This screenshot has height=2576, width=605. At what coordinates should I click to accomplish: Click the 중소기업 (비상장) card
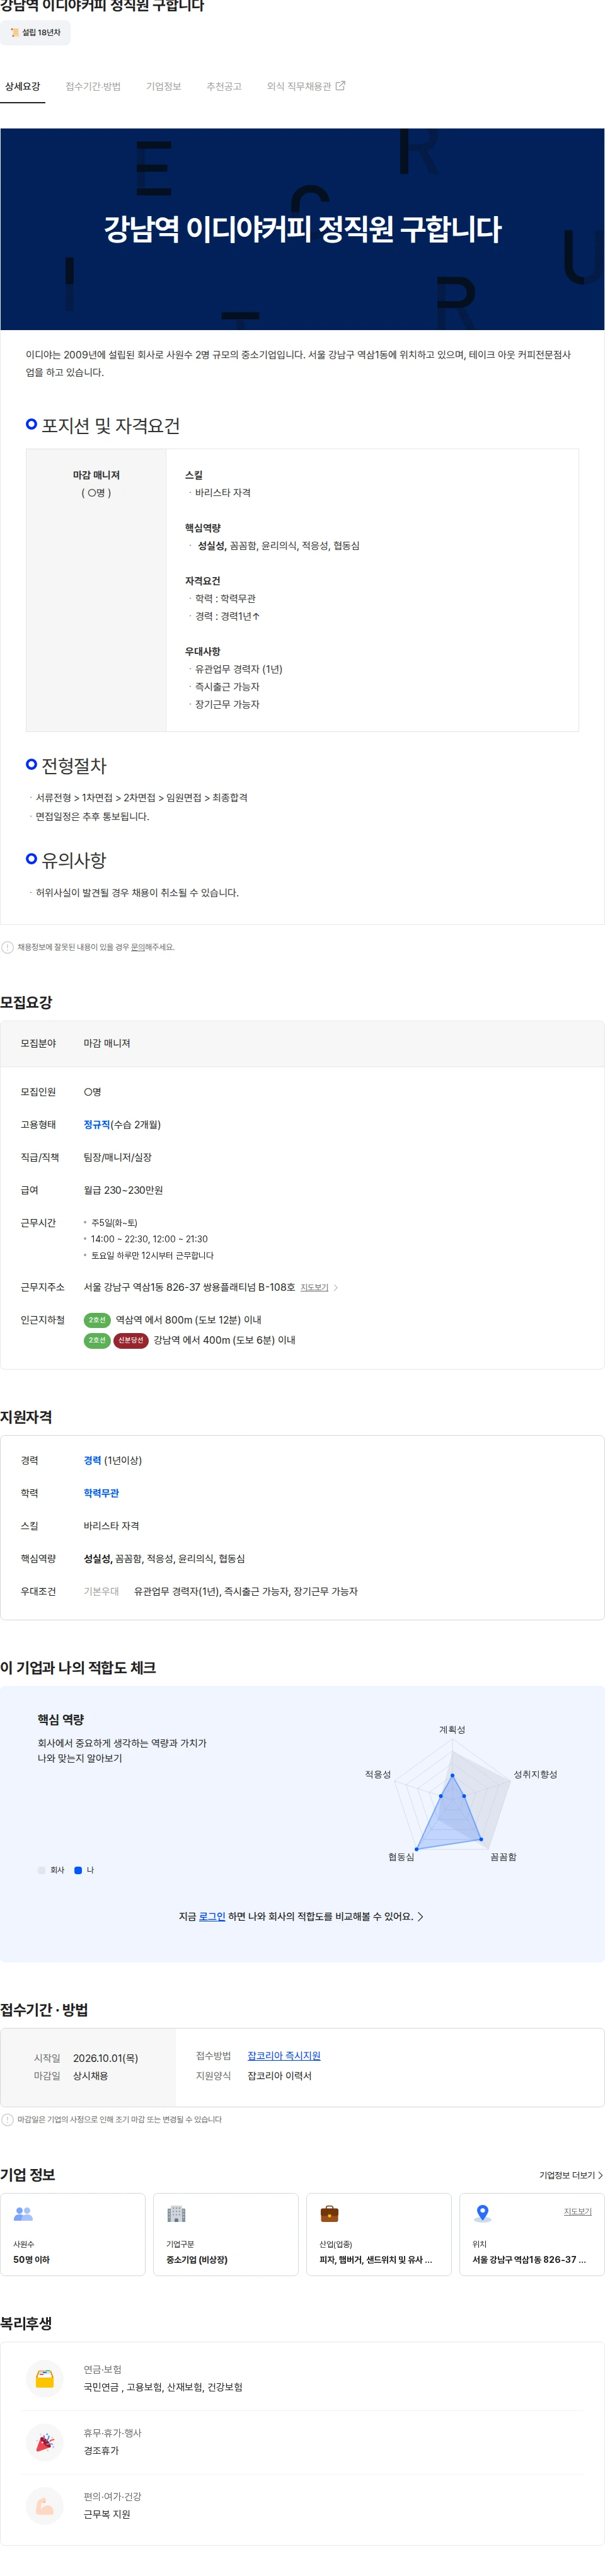pos(226,2234)
